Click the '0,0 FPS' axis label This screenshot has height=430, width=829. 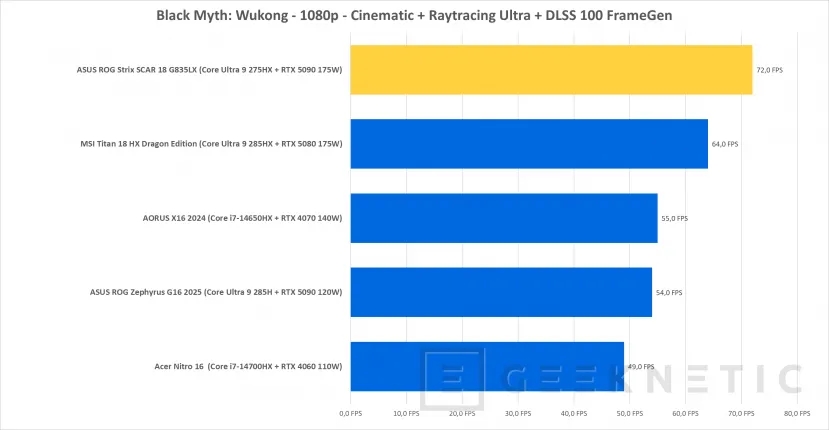(x=351, y=414)
